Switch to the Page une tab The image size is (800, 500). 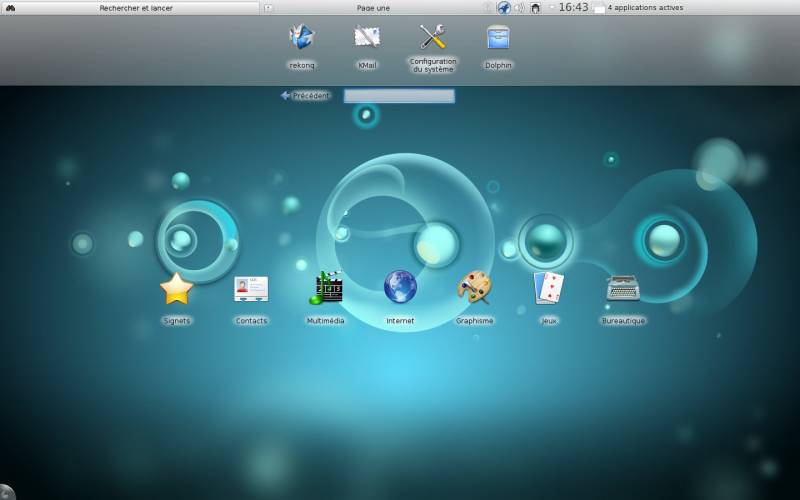click(x=373, y=8)
